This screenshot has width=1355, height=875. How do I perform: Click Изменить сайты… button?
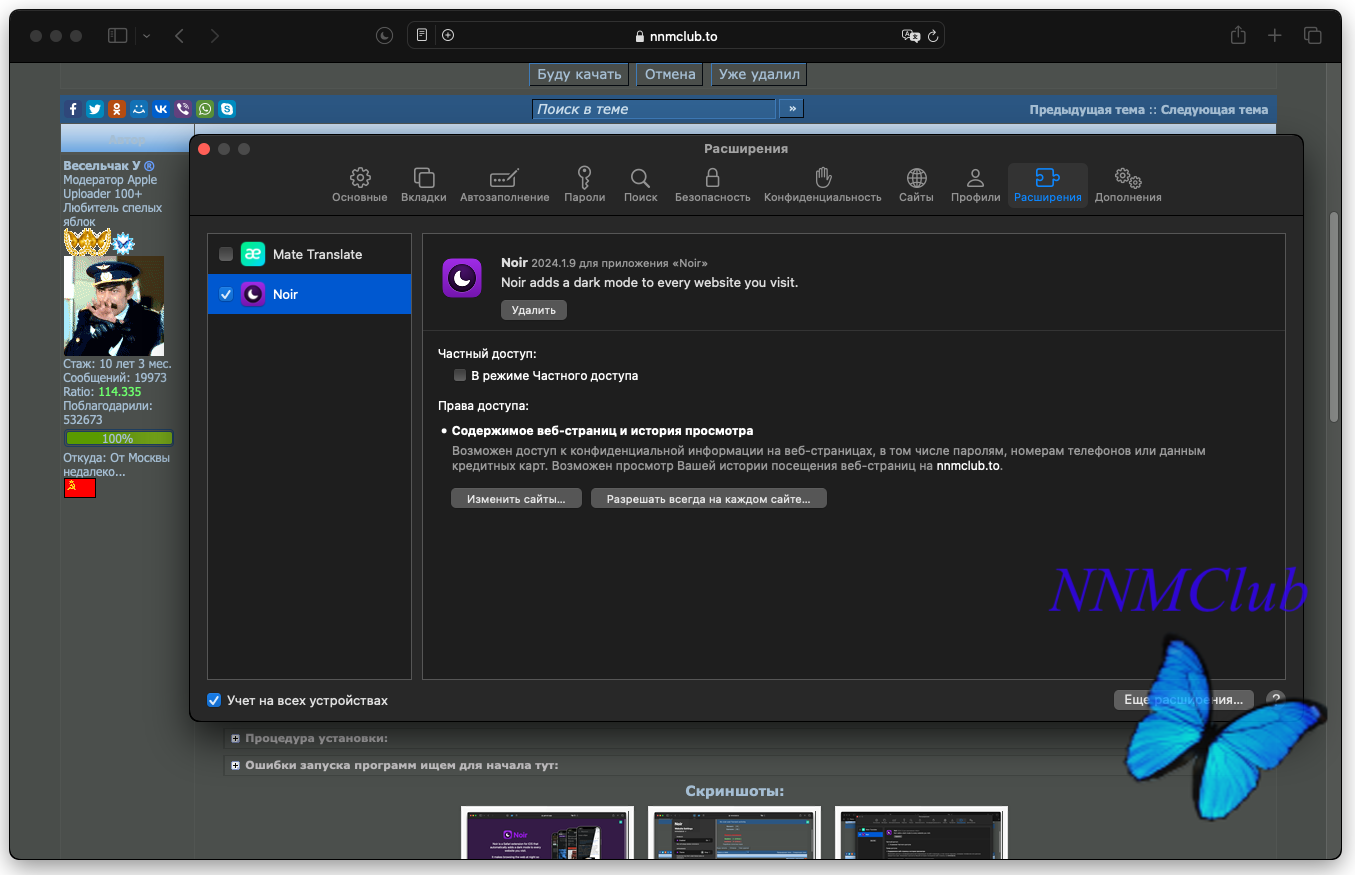click(x=516, y=498)
